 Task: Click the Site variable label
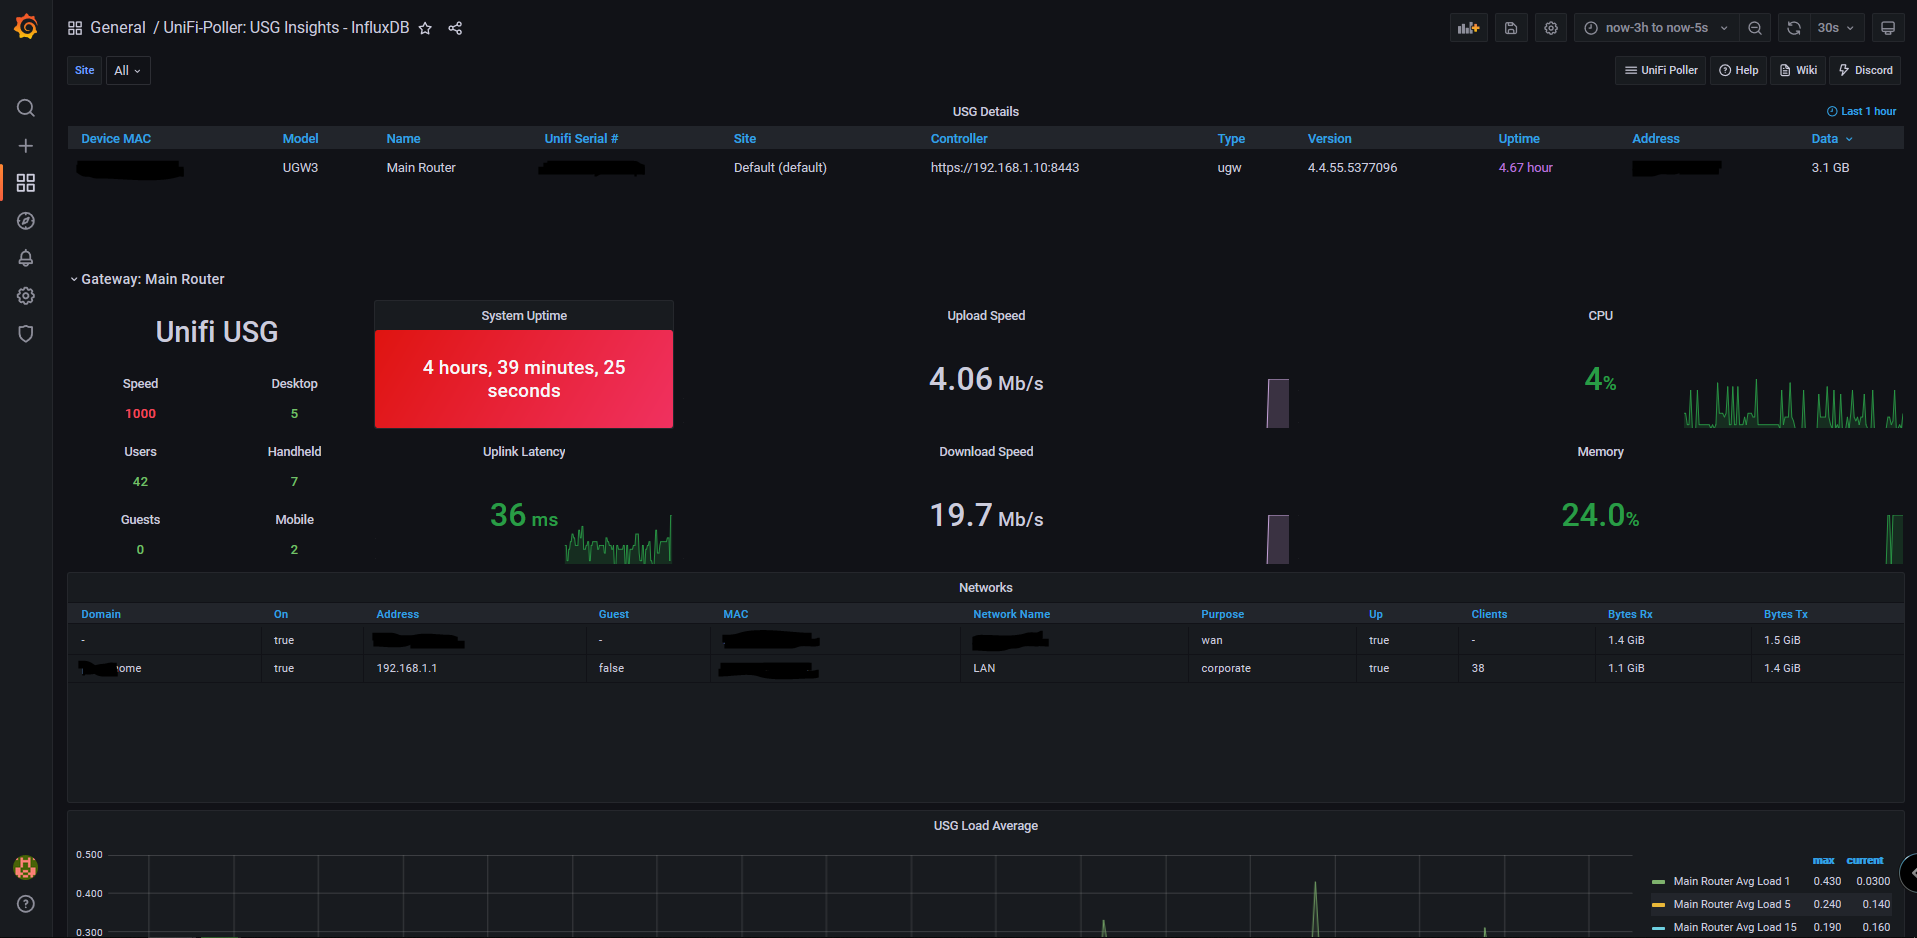pyautogui.click(x=85, y=70)
